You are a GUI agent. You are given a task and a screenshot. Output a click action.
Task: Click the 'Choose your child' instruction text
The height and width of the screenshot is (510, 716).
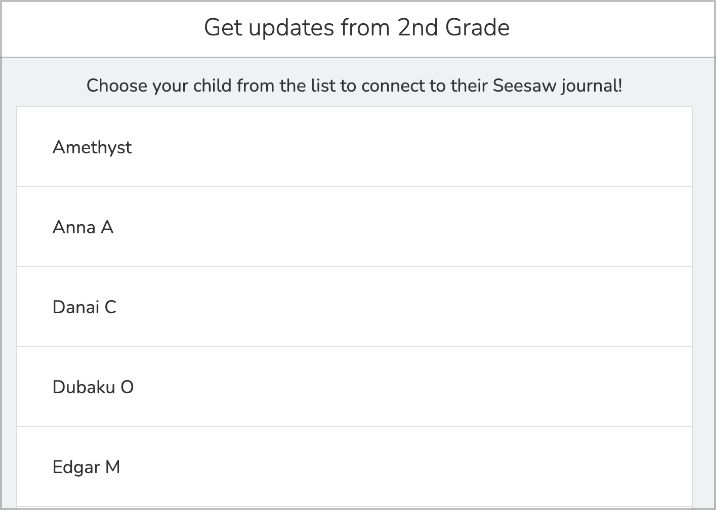(x=354, y=85)
